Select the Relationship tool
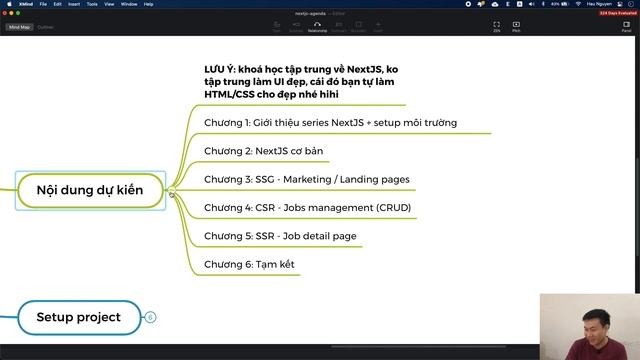 click(x=317, y=27)
